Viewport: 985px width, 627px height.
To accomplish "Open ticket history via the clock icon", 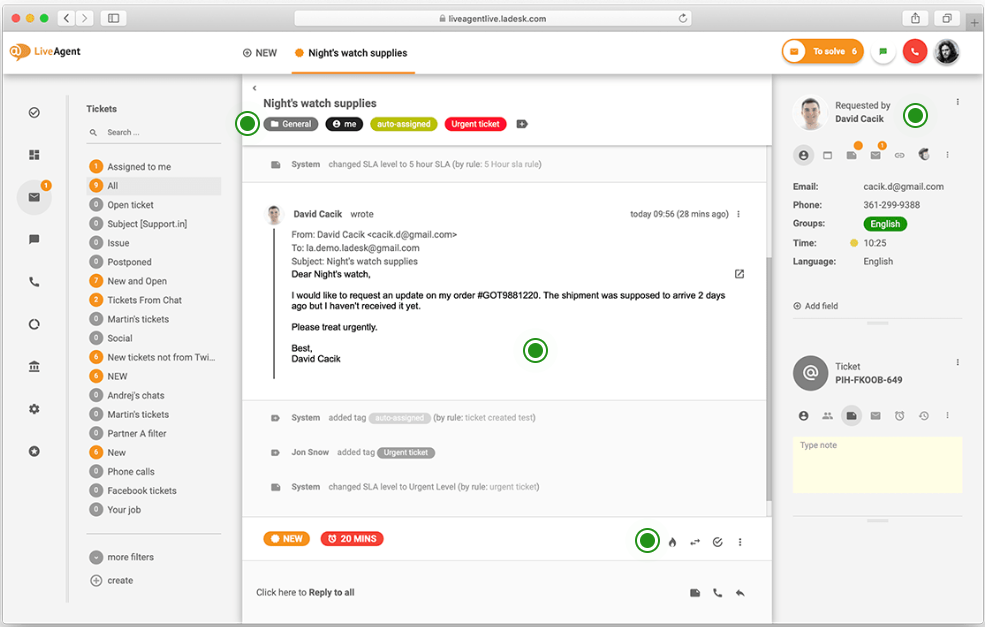I will (923, 415).
